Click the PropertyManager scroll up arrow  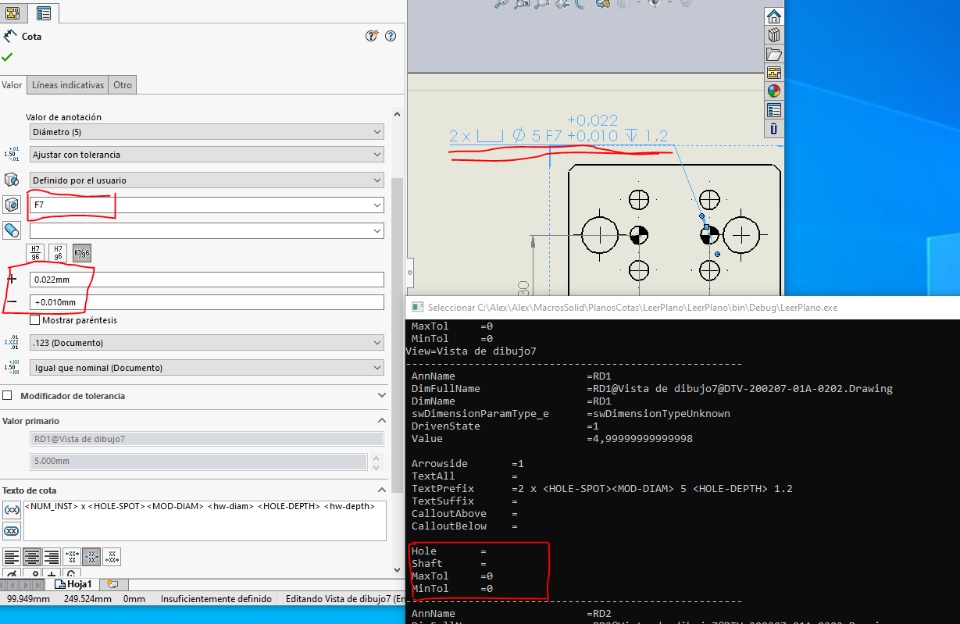click(397, 114)
